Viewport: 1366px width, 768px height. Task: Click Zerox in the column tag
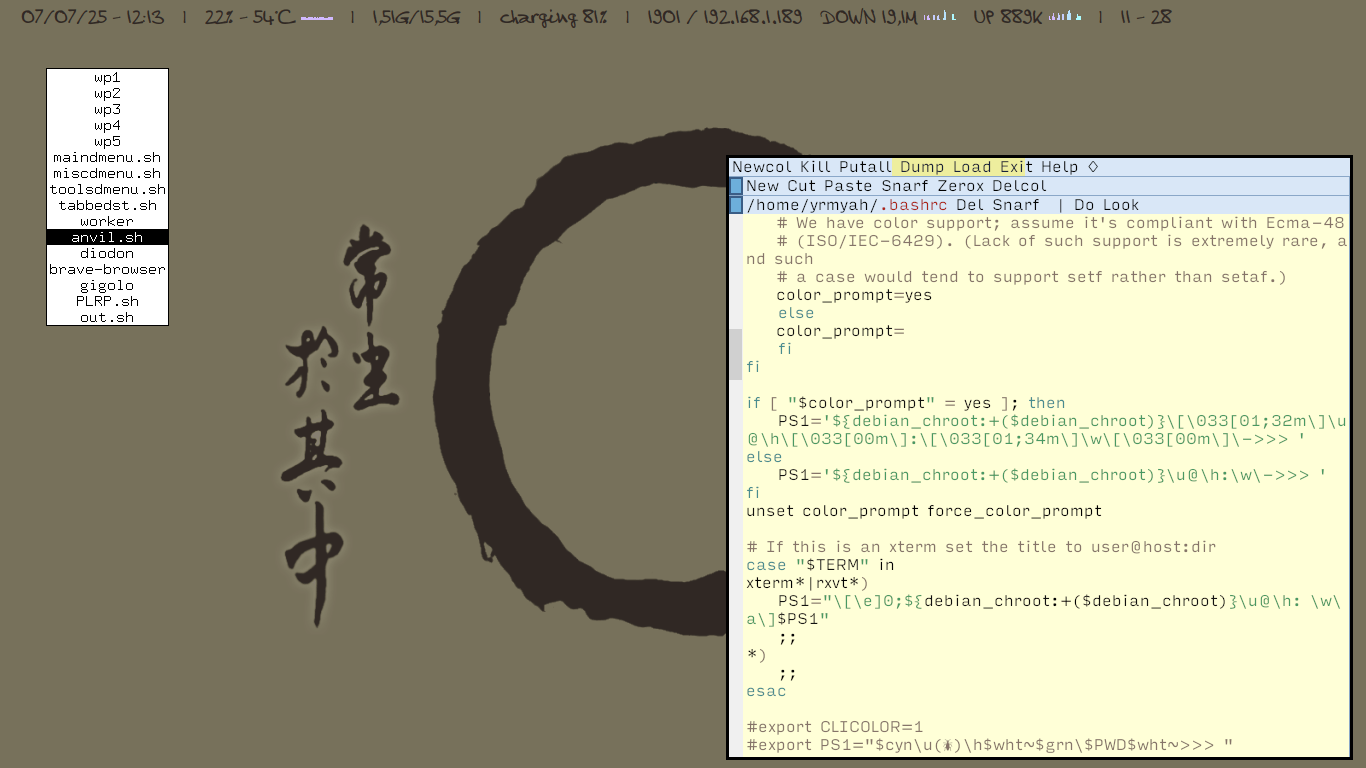[x=960, y=186]
